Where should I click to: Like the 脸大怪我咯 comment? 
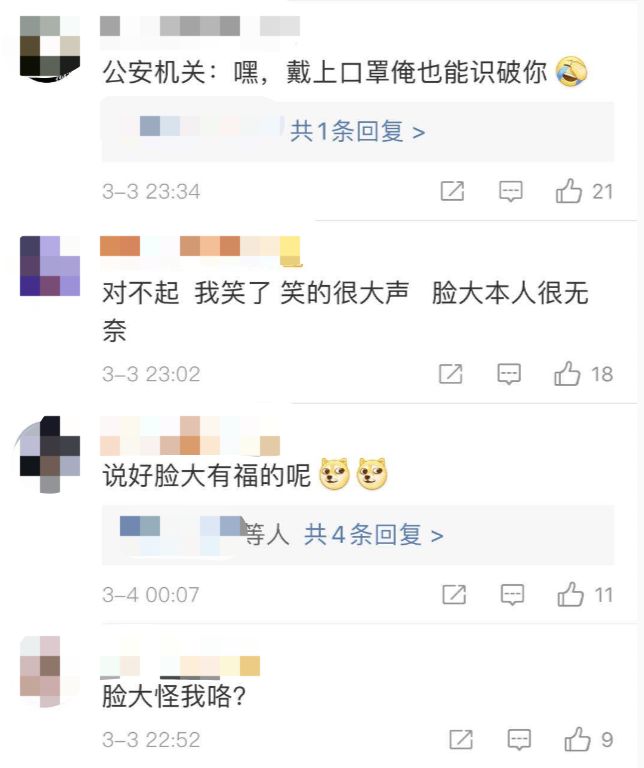coord(577,739)
